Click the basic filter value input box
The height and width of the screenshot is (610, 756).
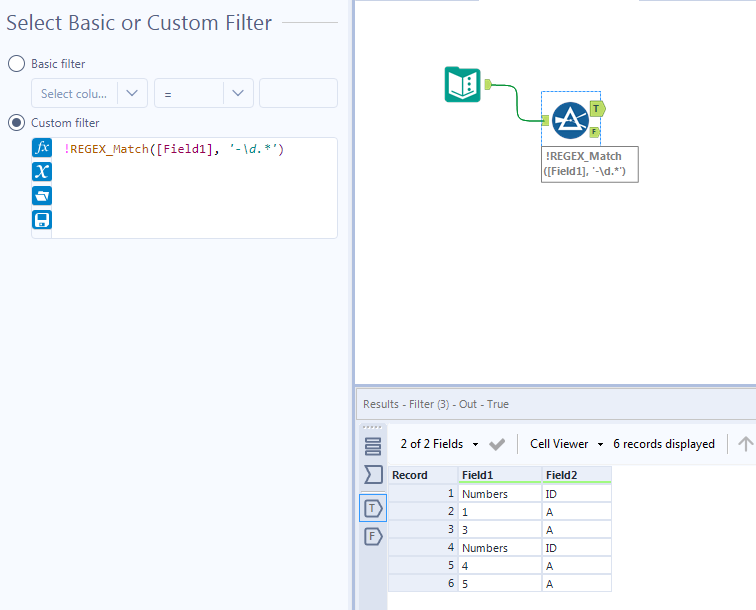(x=298, y=93)
